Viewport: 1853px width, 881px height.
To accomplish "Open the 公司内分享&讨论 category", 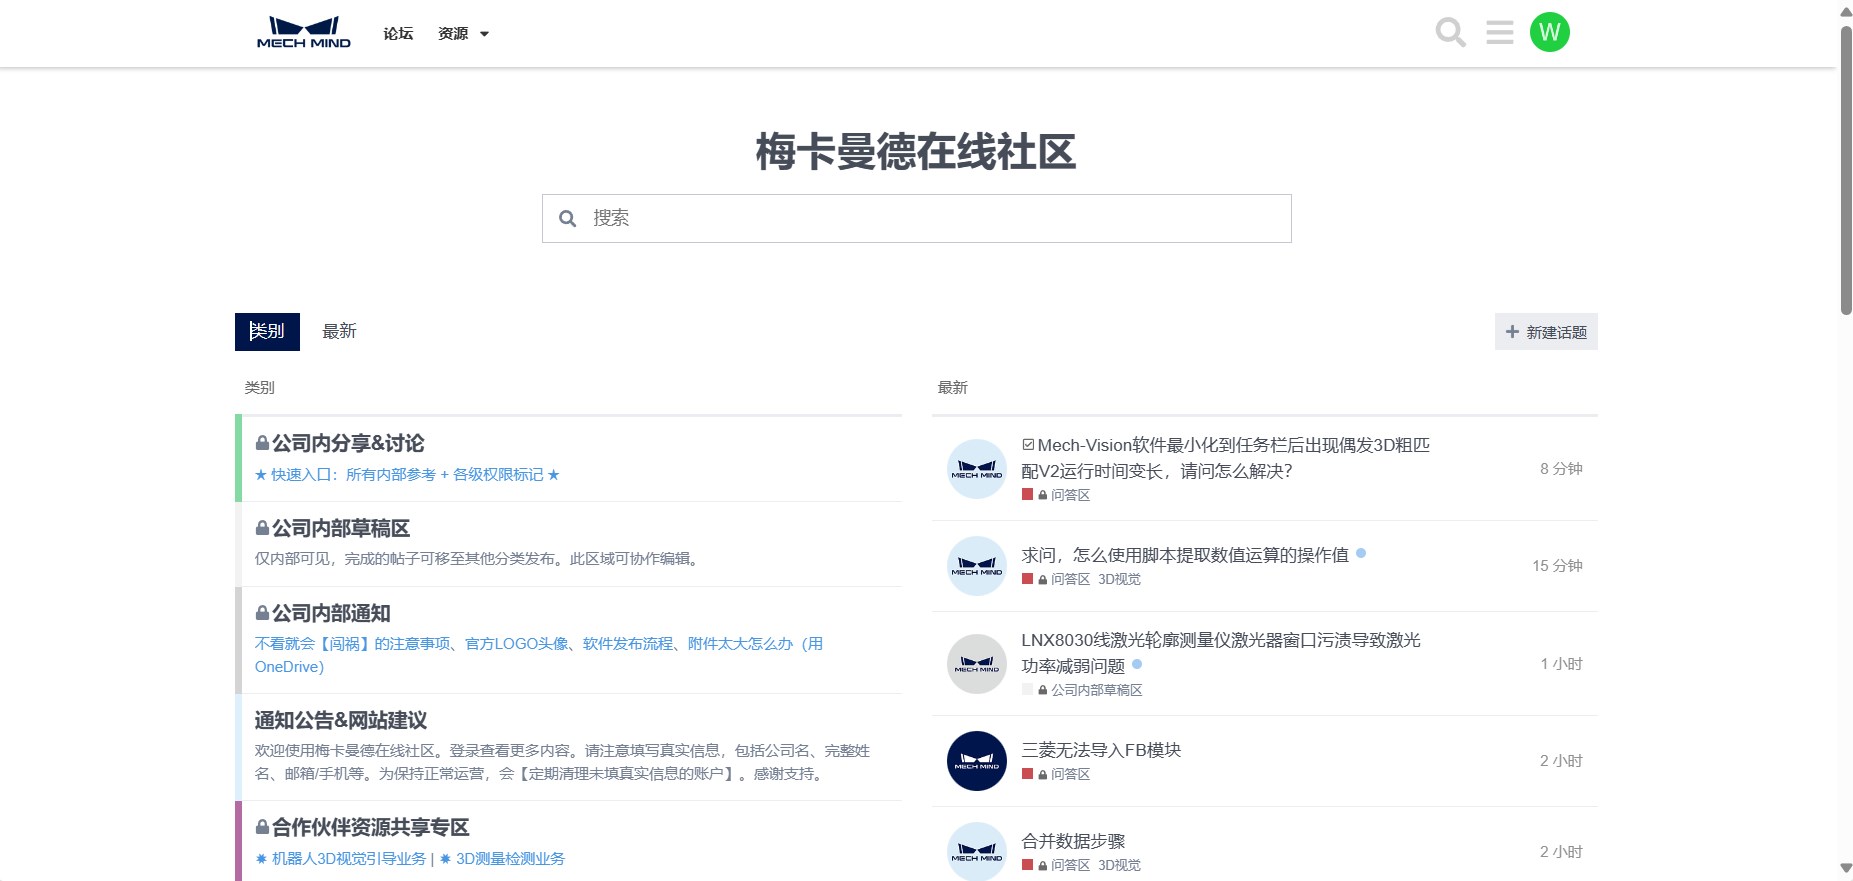I will 348,443.
